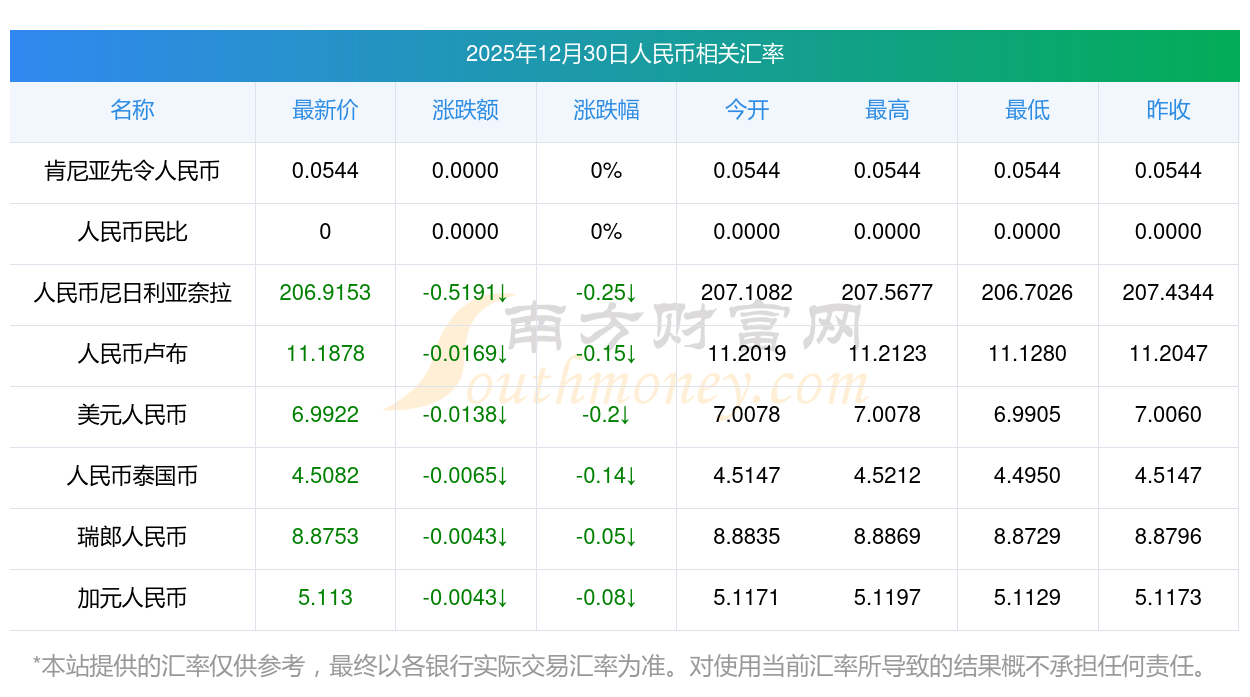Select the 肯尼亚先令人民币 row name
This screenshot has height=697, width=1250.
click(x=132, y=171)
